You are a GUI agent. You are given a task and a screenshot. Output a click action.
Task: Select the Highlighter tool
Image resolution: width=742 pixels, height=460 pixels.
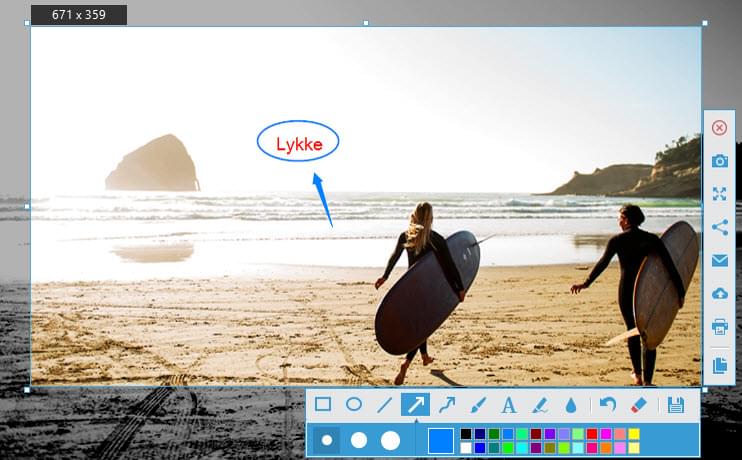tap(540, 405)
